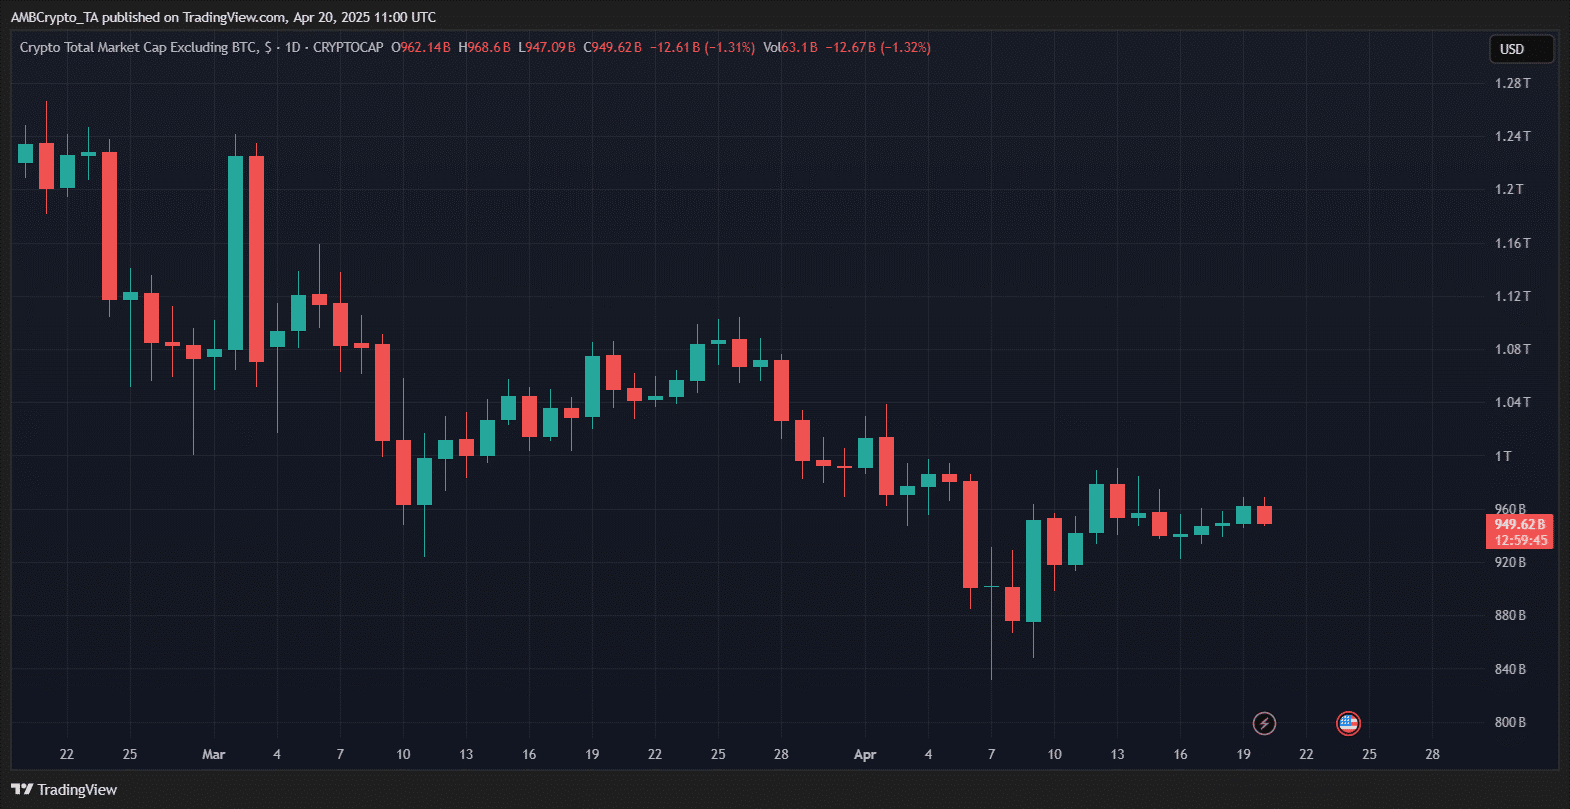Click the Vol 63.1 B volume readout
The width and height of the screenshot is (1570, 809).
[790, 47]
